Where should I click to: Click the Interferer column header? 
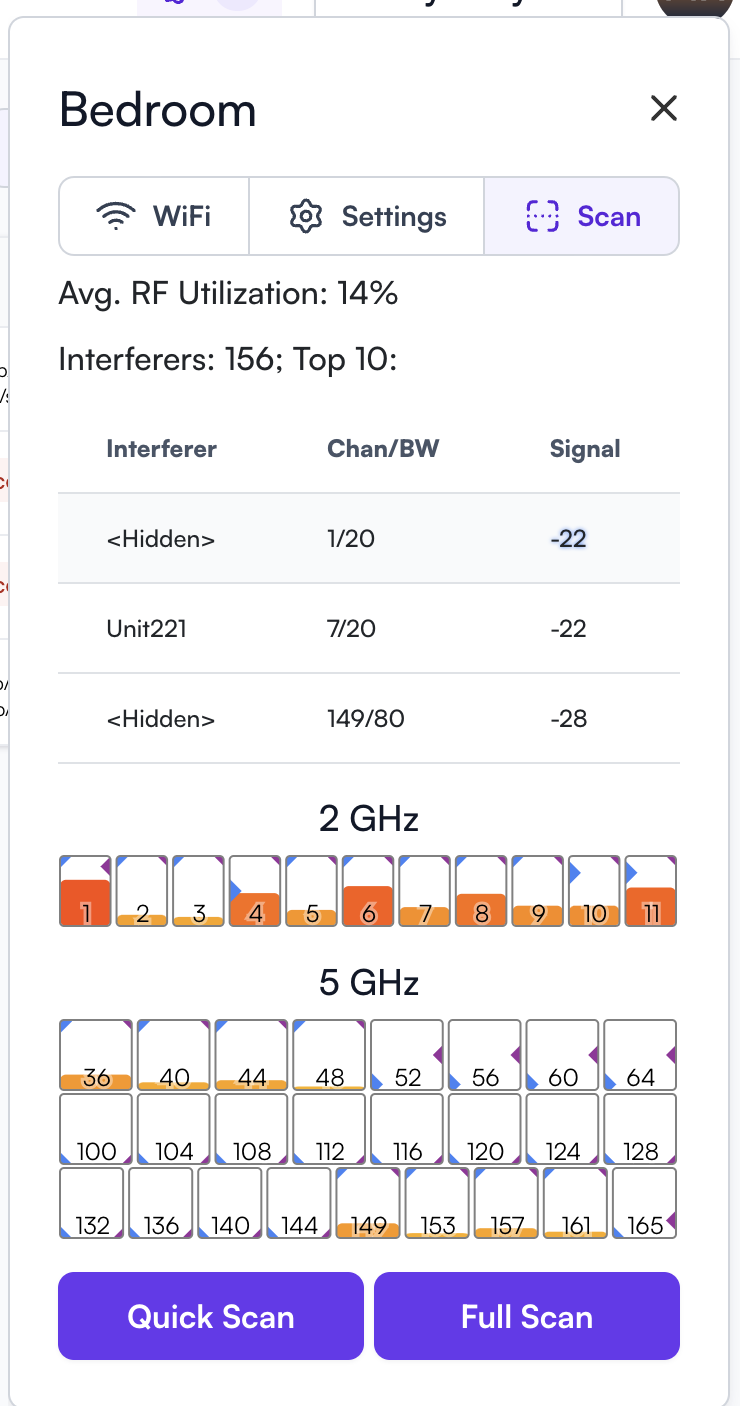[161, 449]
